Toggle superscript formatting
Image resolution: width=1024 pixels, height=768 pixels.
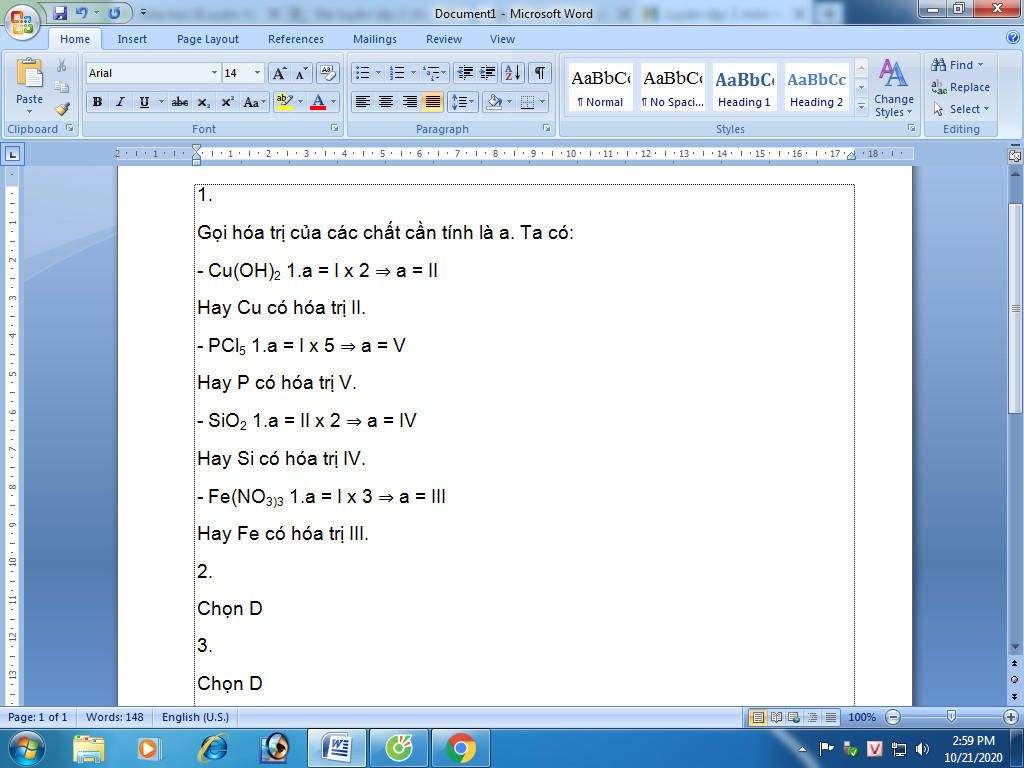[227, 102]
